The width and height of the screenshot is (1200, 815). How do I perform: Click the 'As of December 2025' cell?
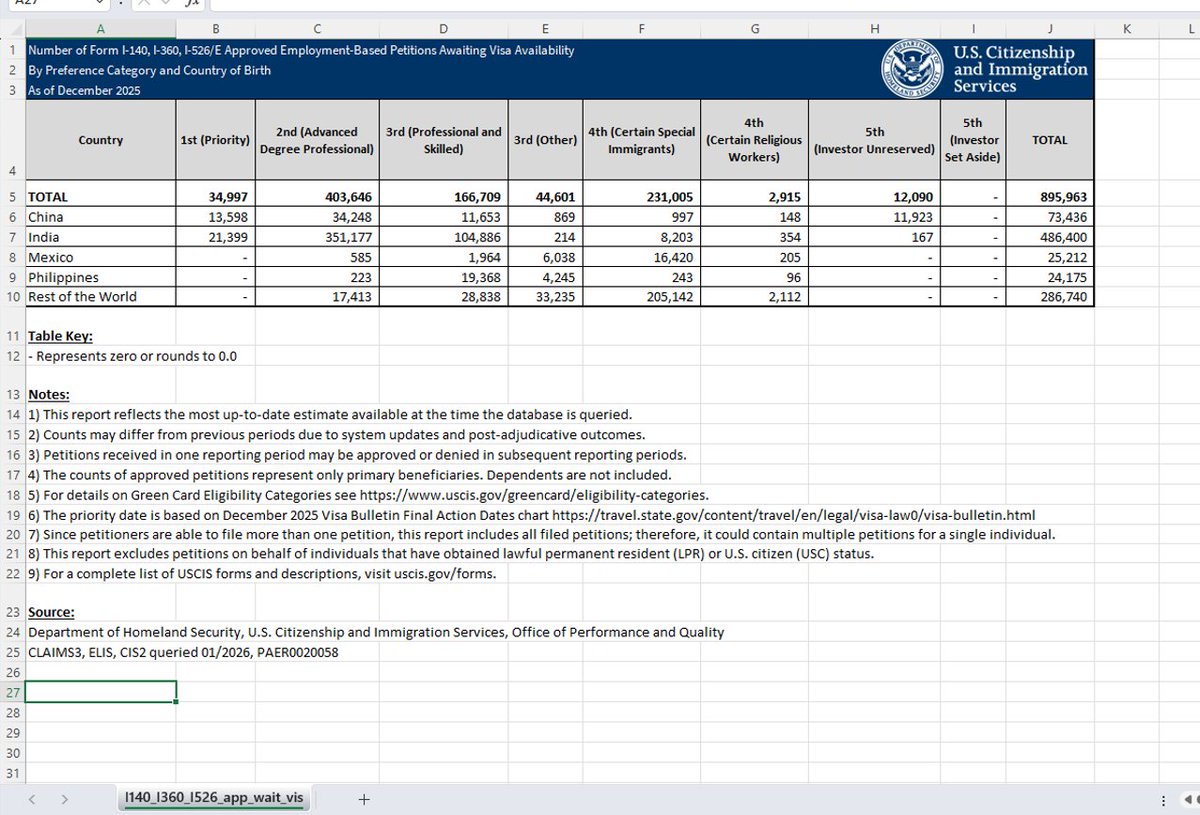coord(84,90)
